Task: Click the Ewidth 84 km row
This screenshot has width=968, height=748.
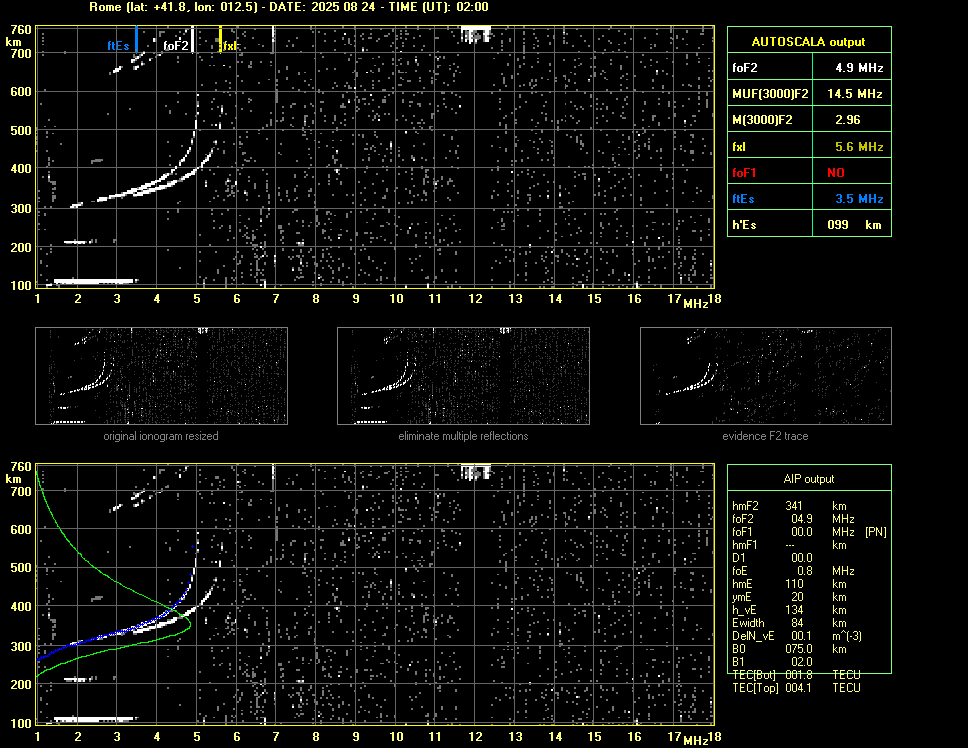Action: click(789, 623)
